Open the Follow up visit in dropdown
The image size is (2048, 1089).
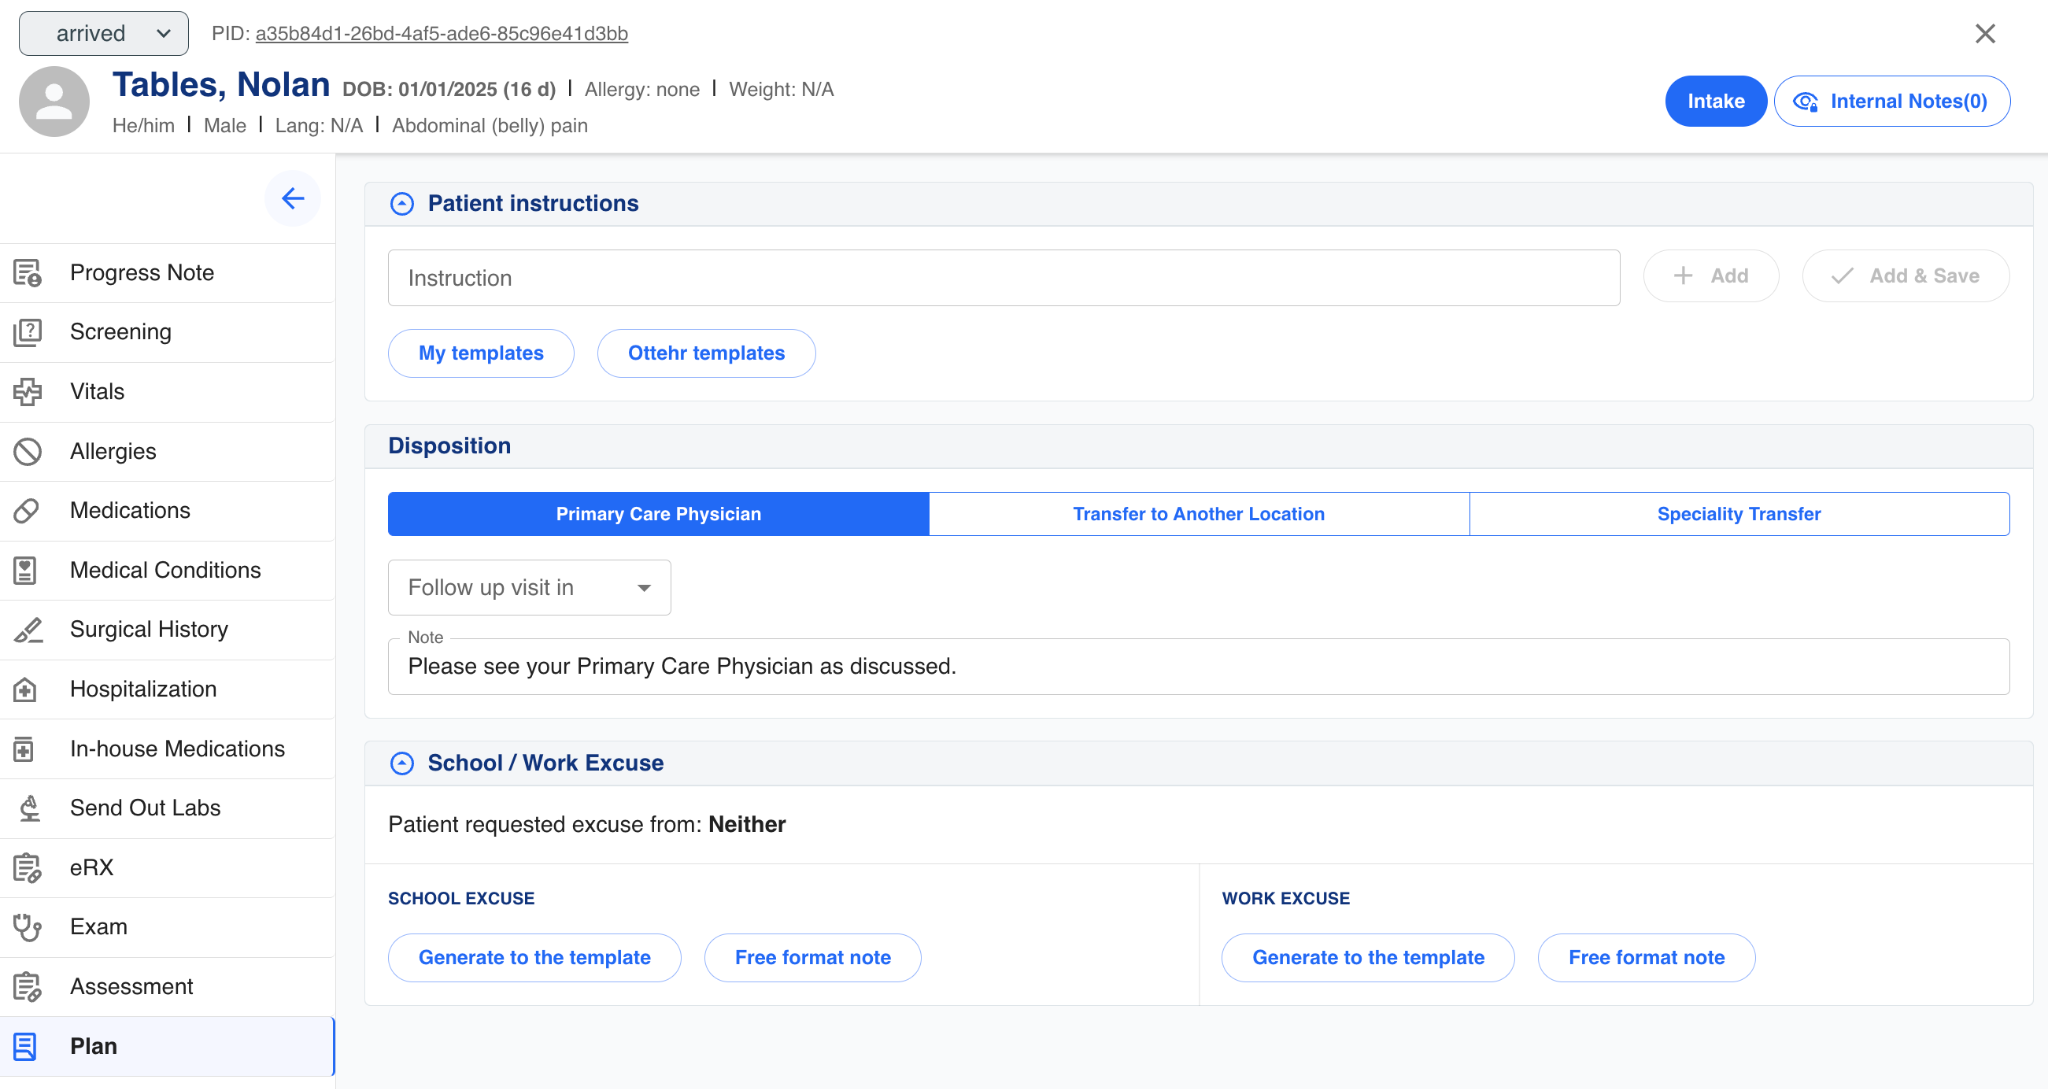[529, 588]
